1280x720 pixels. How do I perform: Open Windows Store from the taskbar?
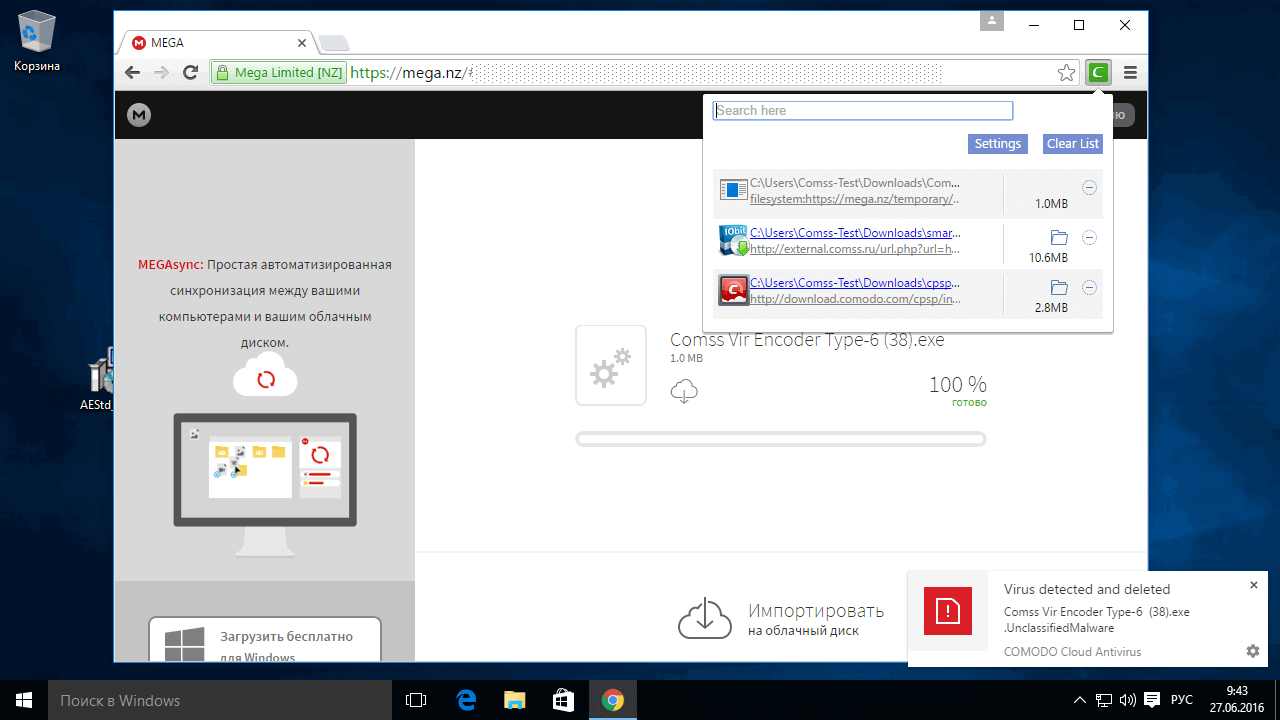(x=563, y=700)
